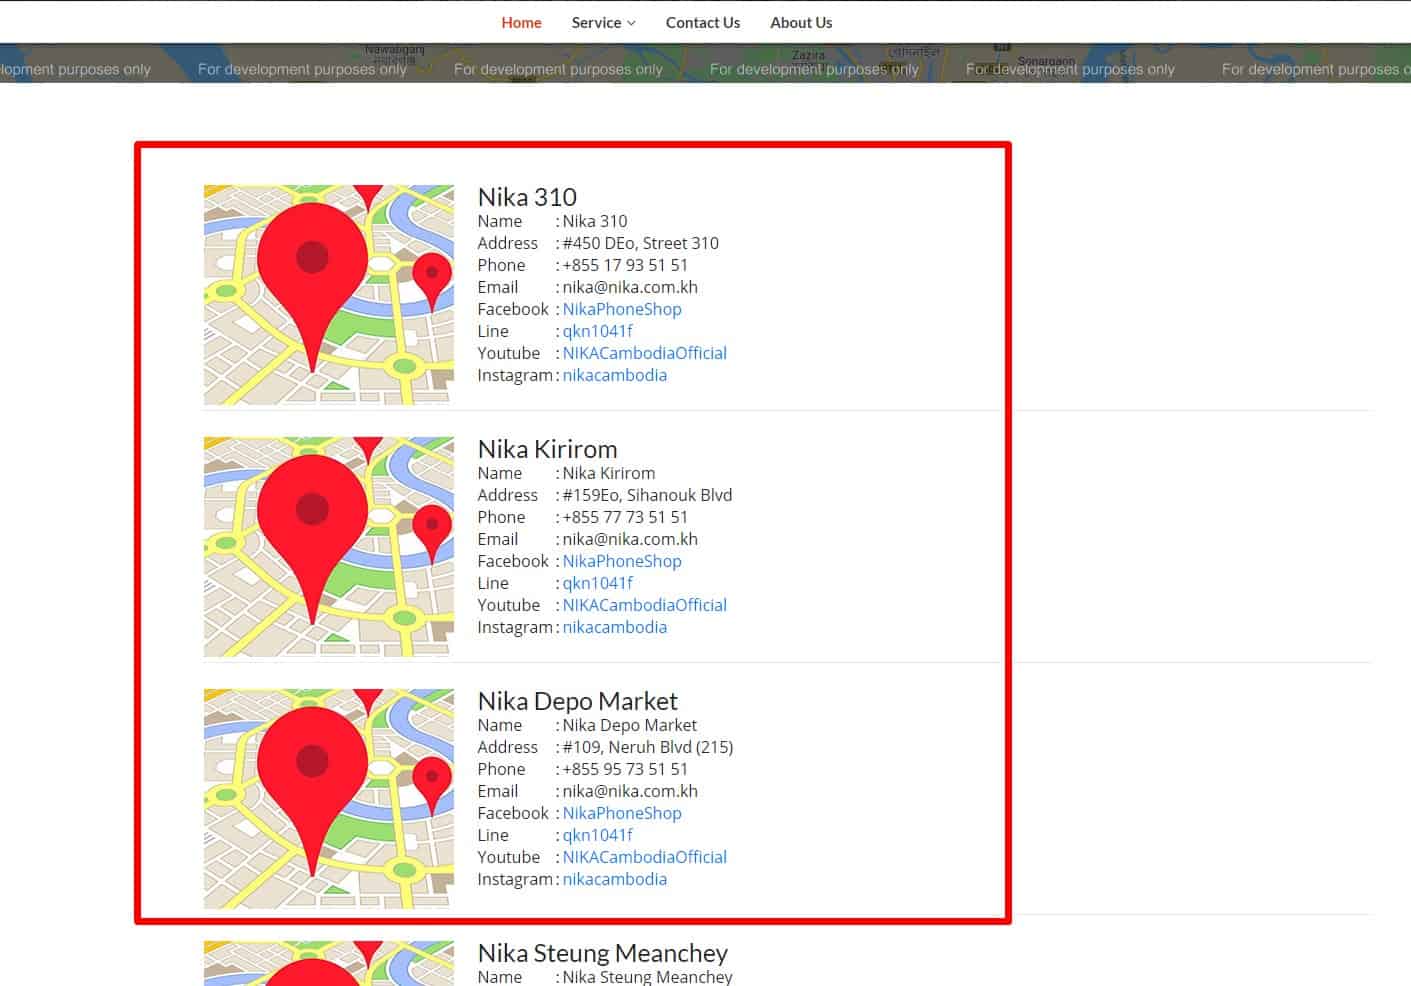1411x986 pixels.
Task: Visit the About Us page
Action: tap(800, 22)
